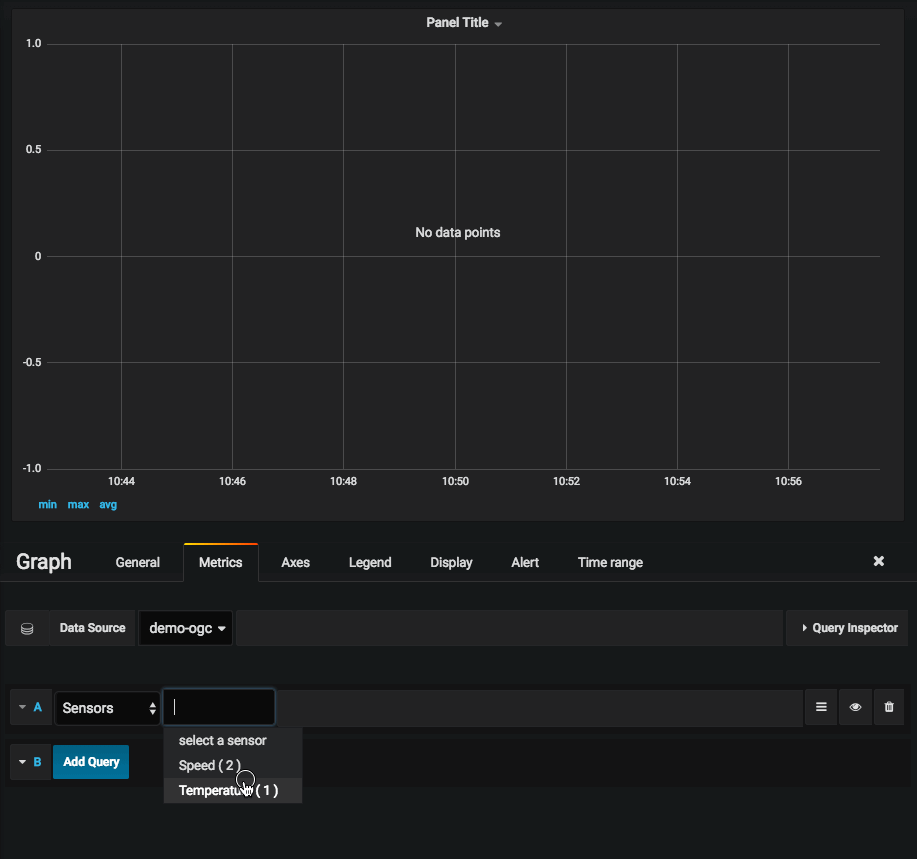
Task: Click the database icon beside Data Source
Action: [x=27, y=629]
